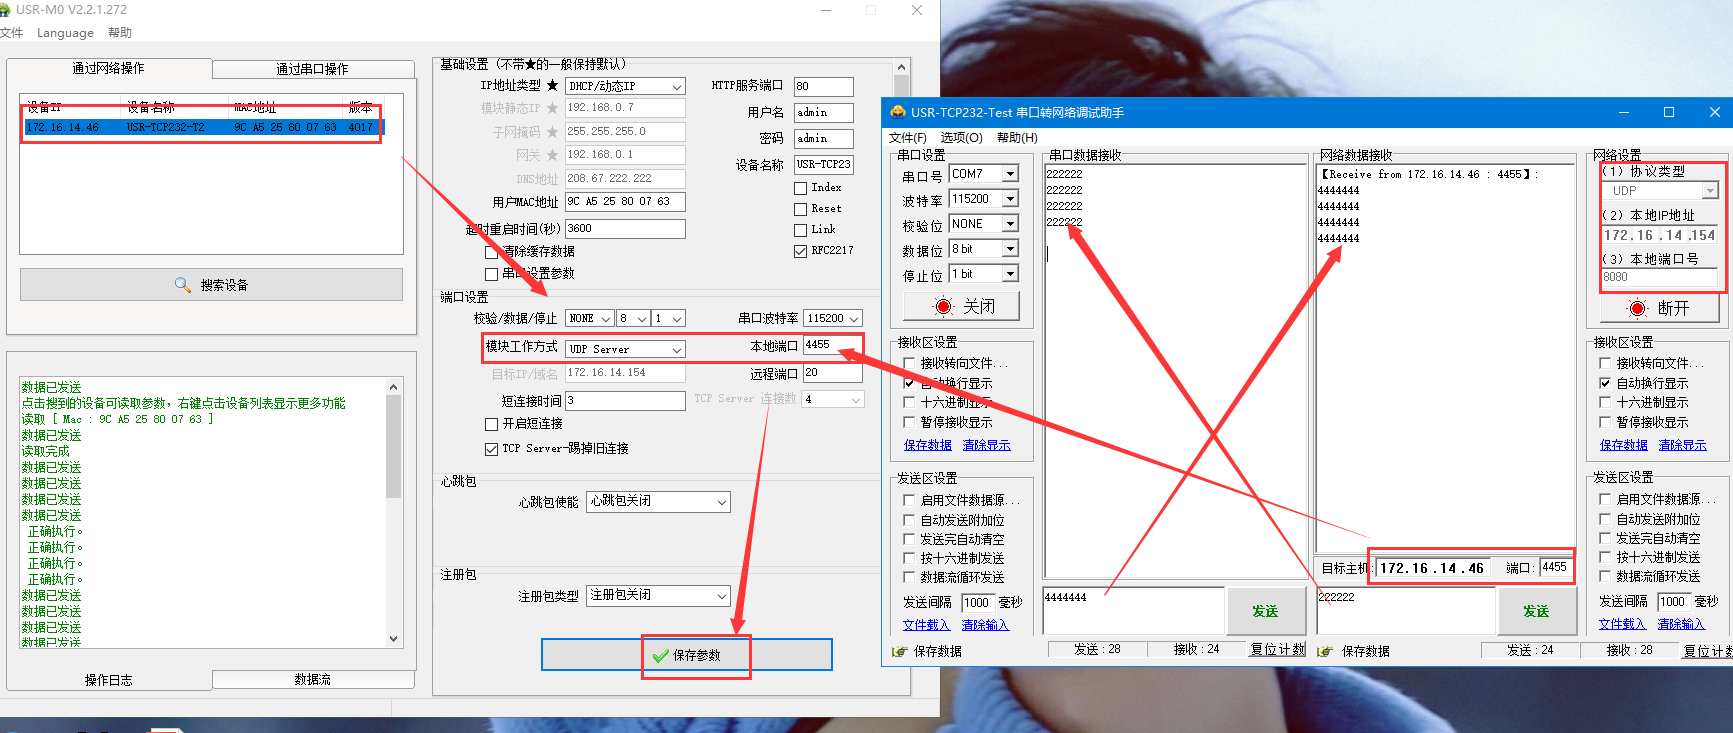Image resolution: width=1733 pixels, height=733 pixels.
Task: Click the HTTP服务端口 field showing 80
Action: coord(824,87)
